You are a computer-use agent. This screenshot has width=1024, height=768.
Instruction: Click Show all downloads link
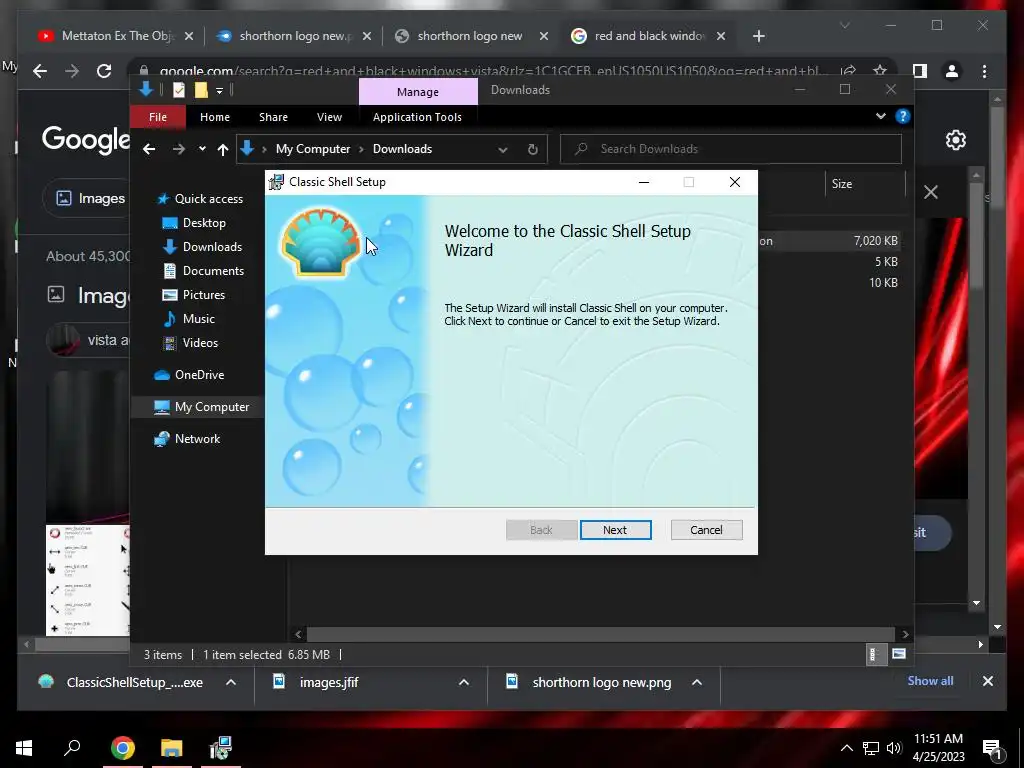930,680
